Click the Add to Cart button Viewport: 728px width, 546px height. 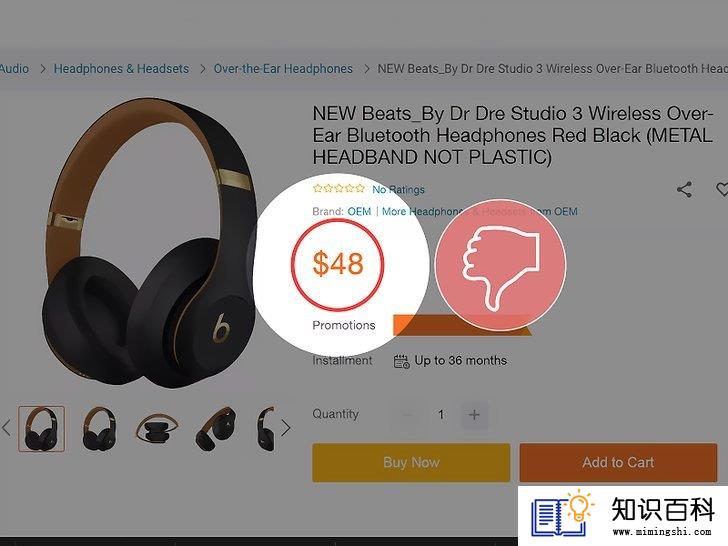tap(618, 462)
